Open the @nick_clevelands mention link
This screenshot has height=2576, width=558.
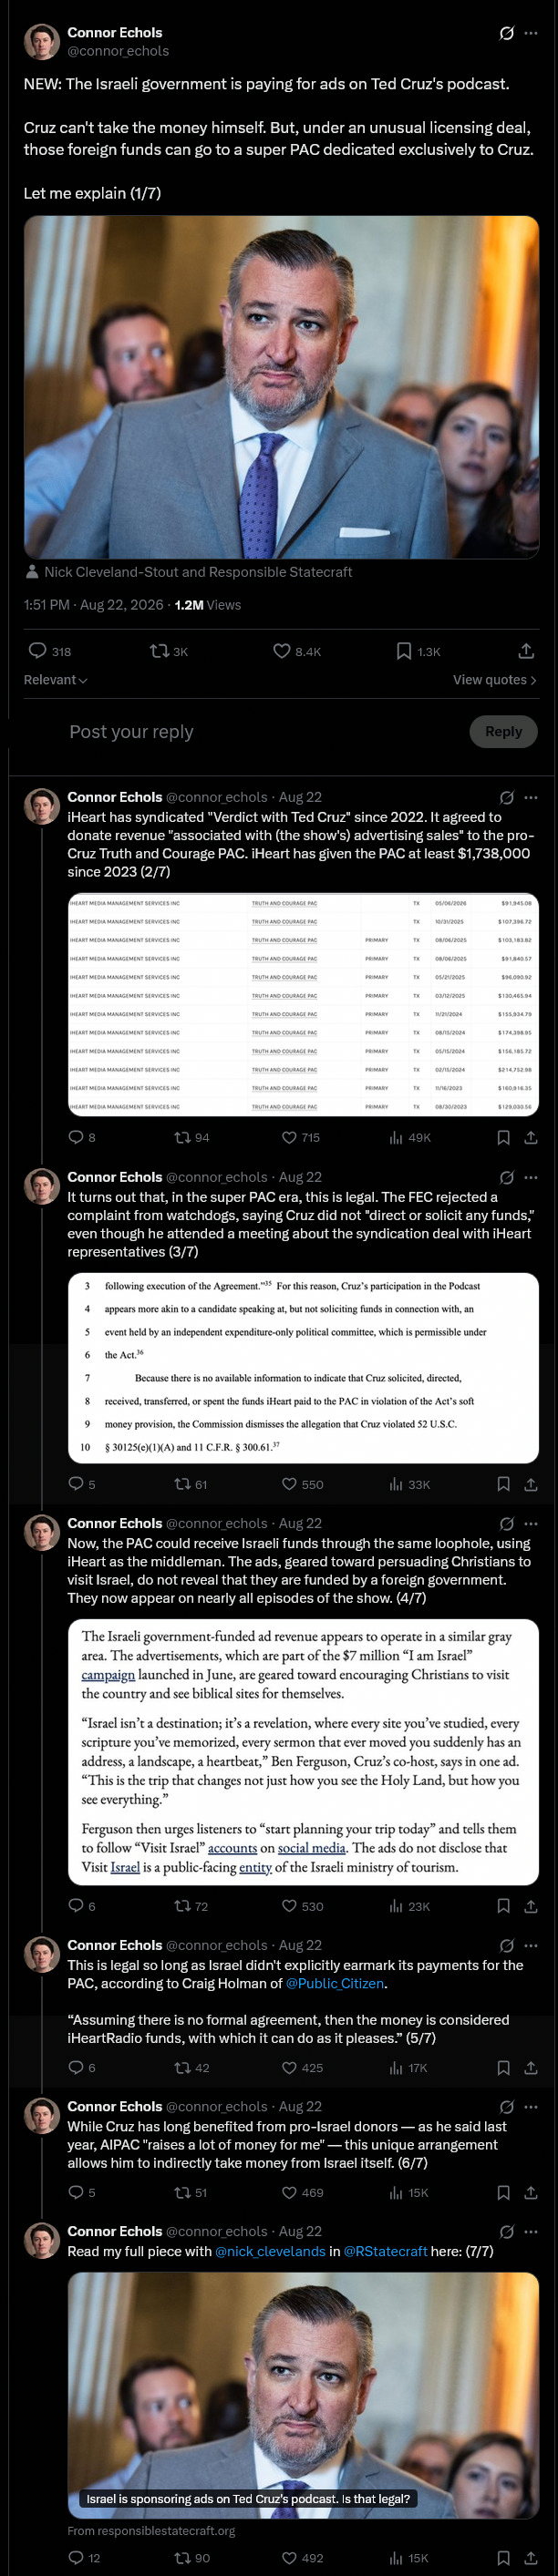pyautogui.click(x=270, y=2251)
